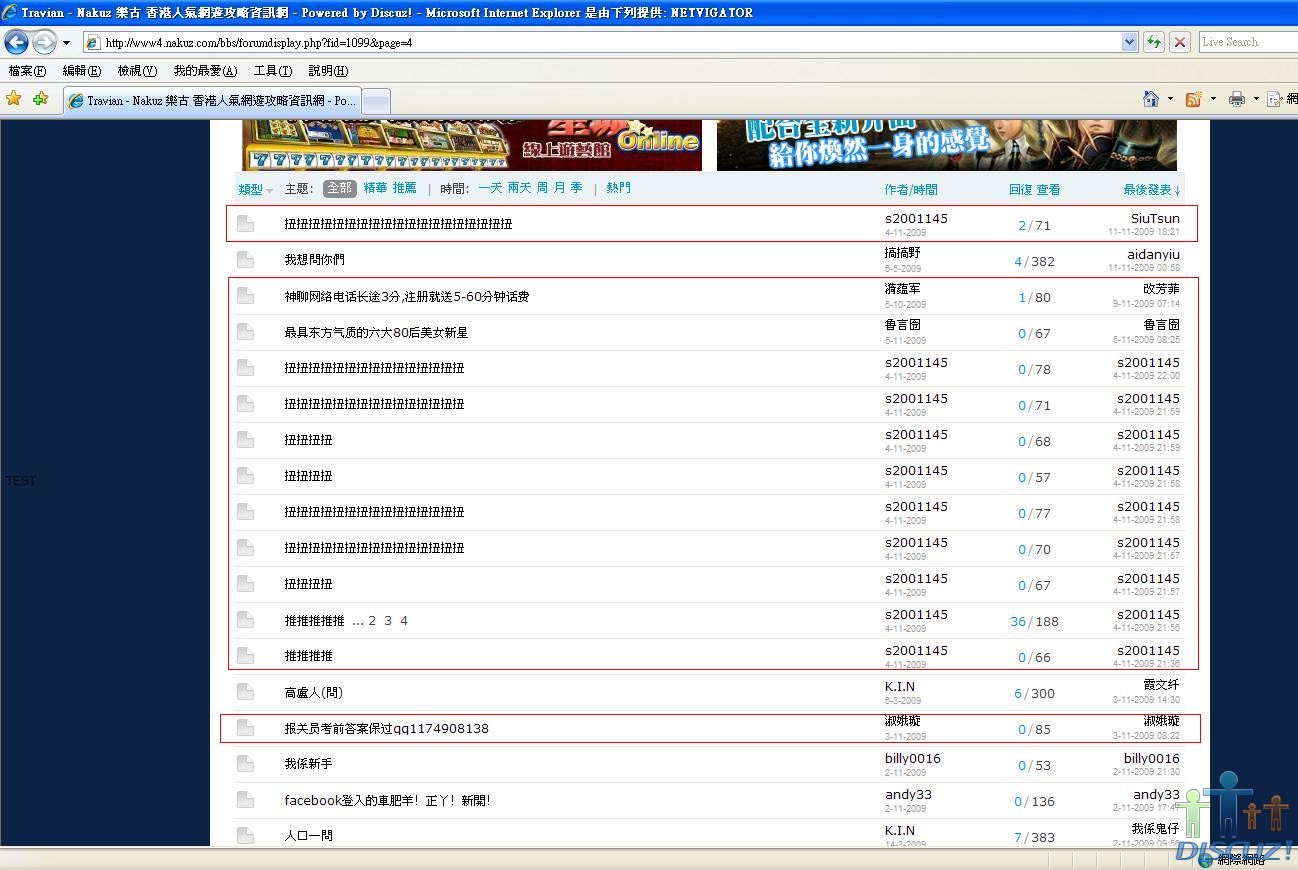1298x870 pixels.
Task: Click the Refresh page icon
Action: click(1154, 42)
